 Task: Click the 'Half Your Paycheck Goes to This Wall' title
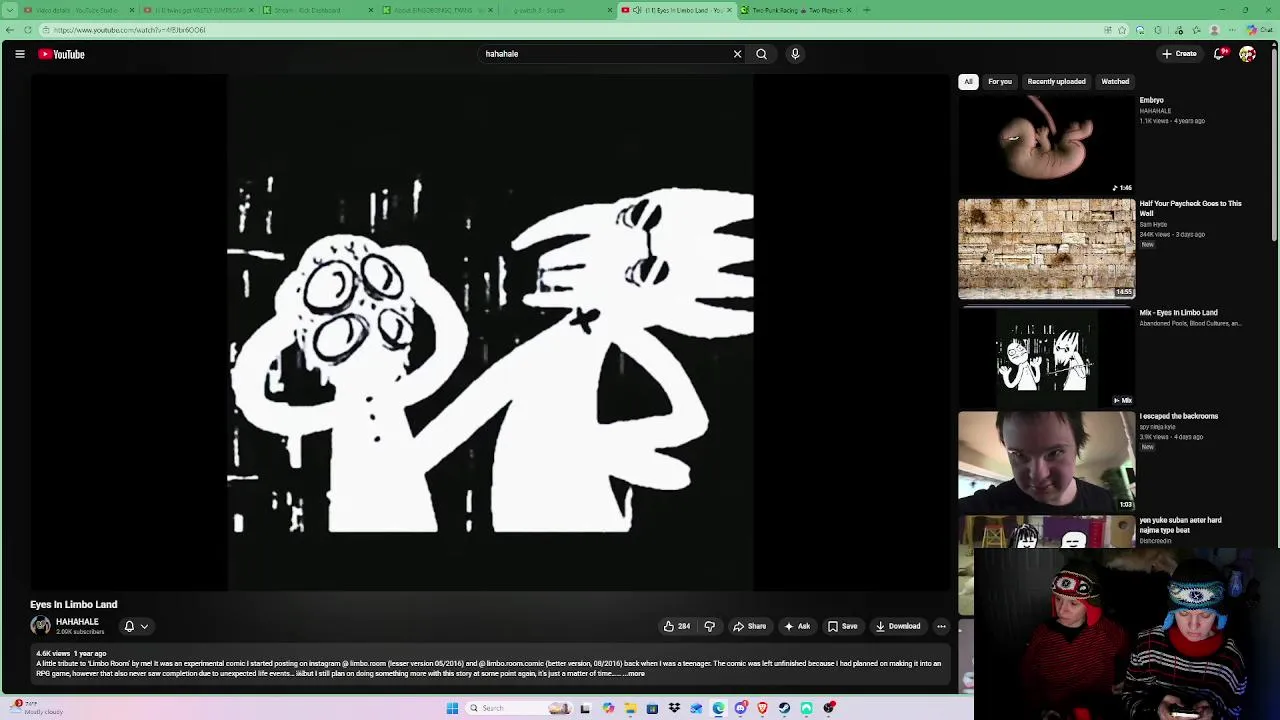point(1190,208)
